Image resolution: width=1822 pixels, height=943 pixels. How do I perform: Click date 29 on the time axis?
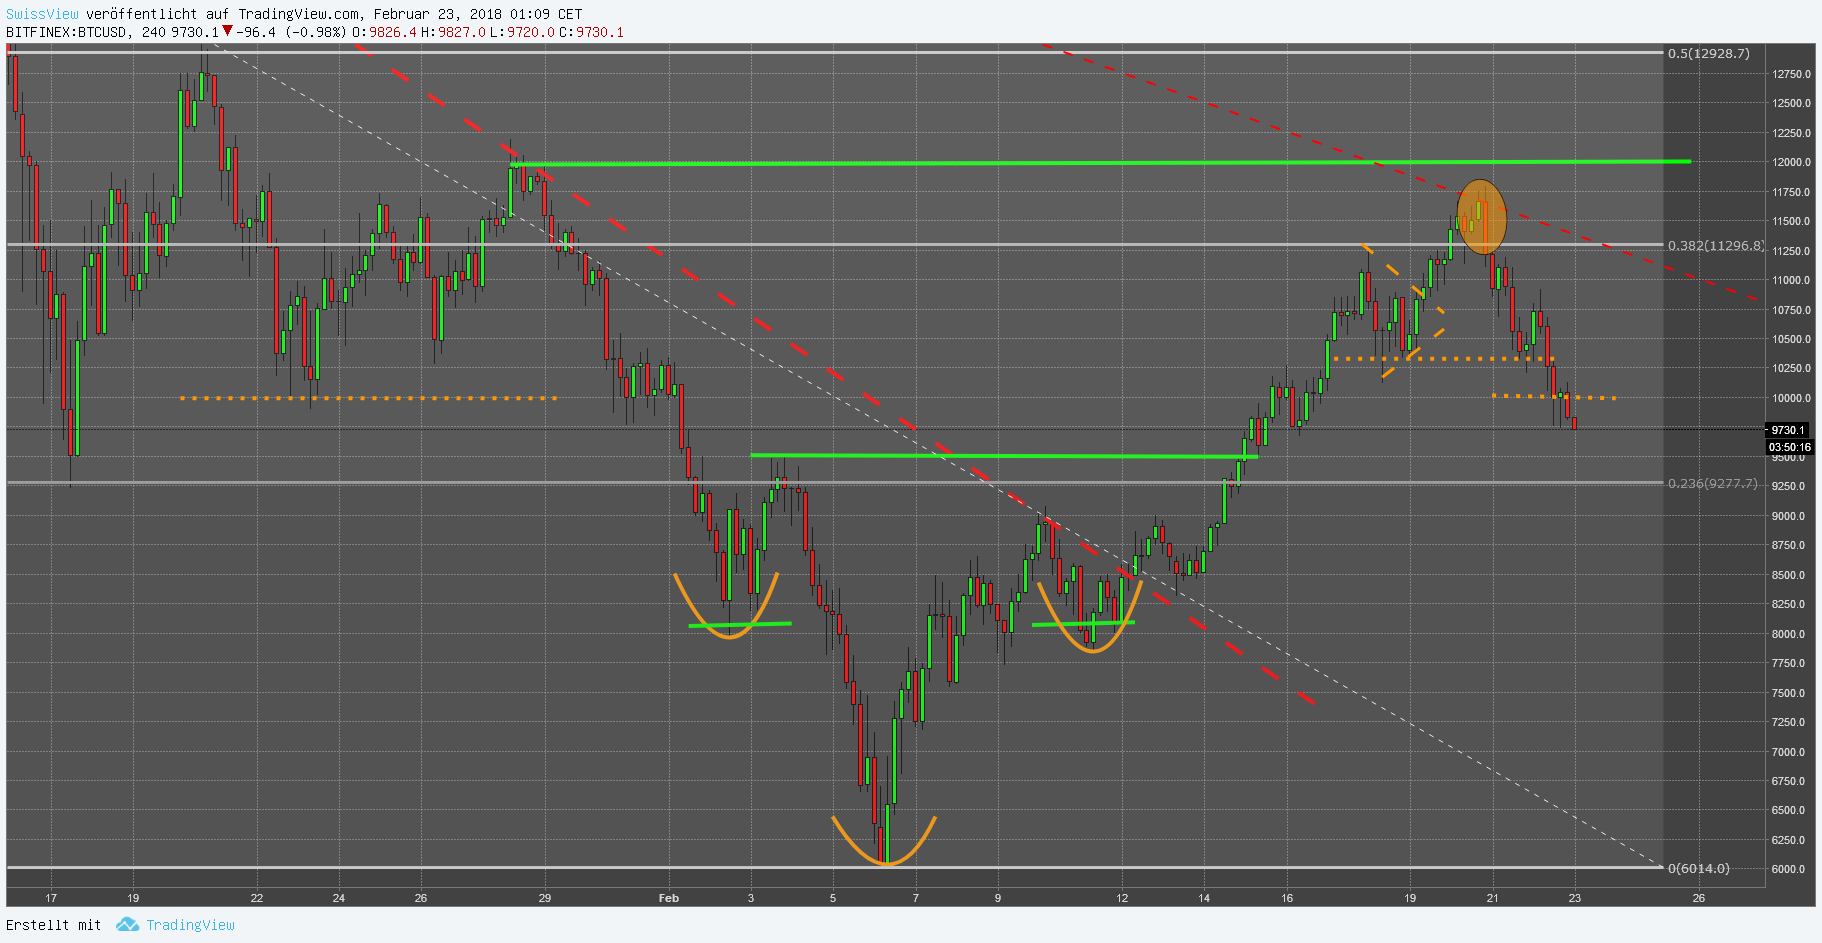pyautogui.click(x=545, y=898)
